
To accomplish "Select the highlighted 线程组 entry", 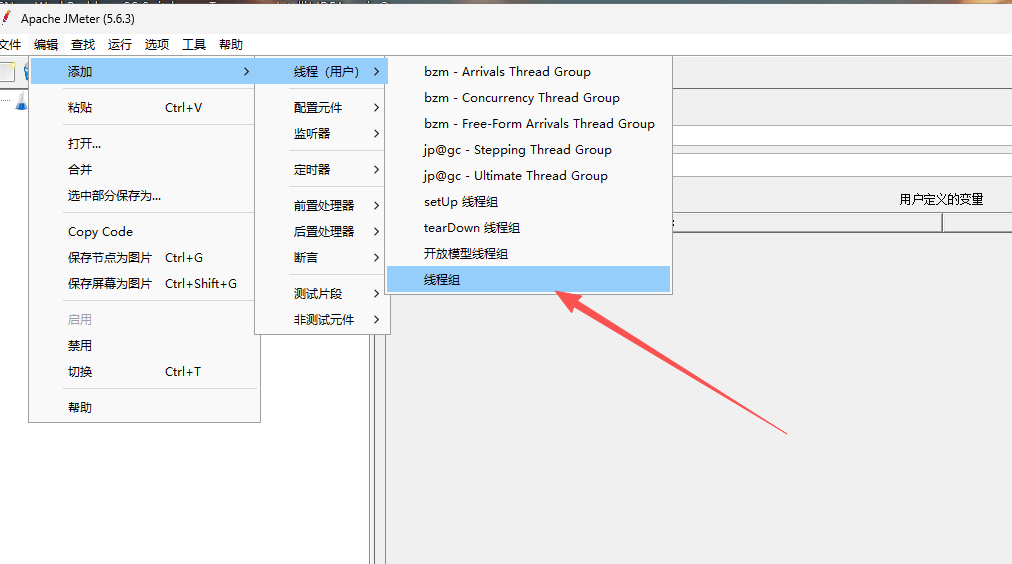I will coord(529,279).
